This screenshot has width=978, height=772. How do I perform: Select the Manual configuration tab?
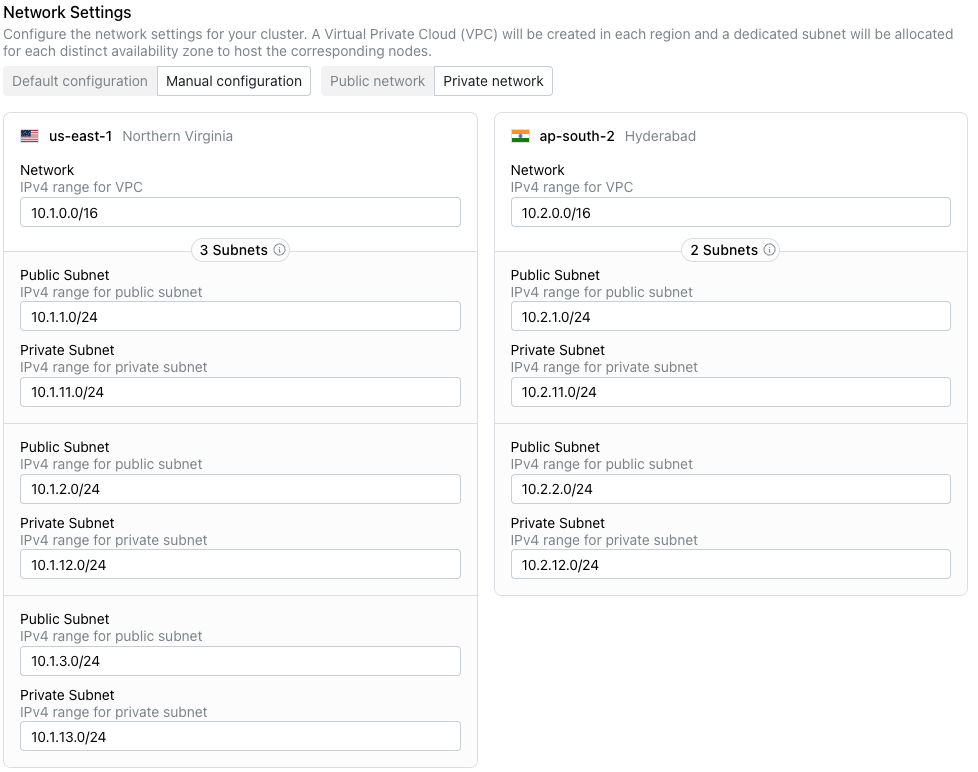(x=233, y=81)
